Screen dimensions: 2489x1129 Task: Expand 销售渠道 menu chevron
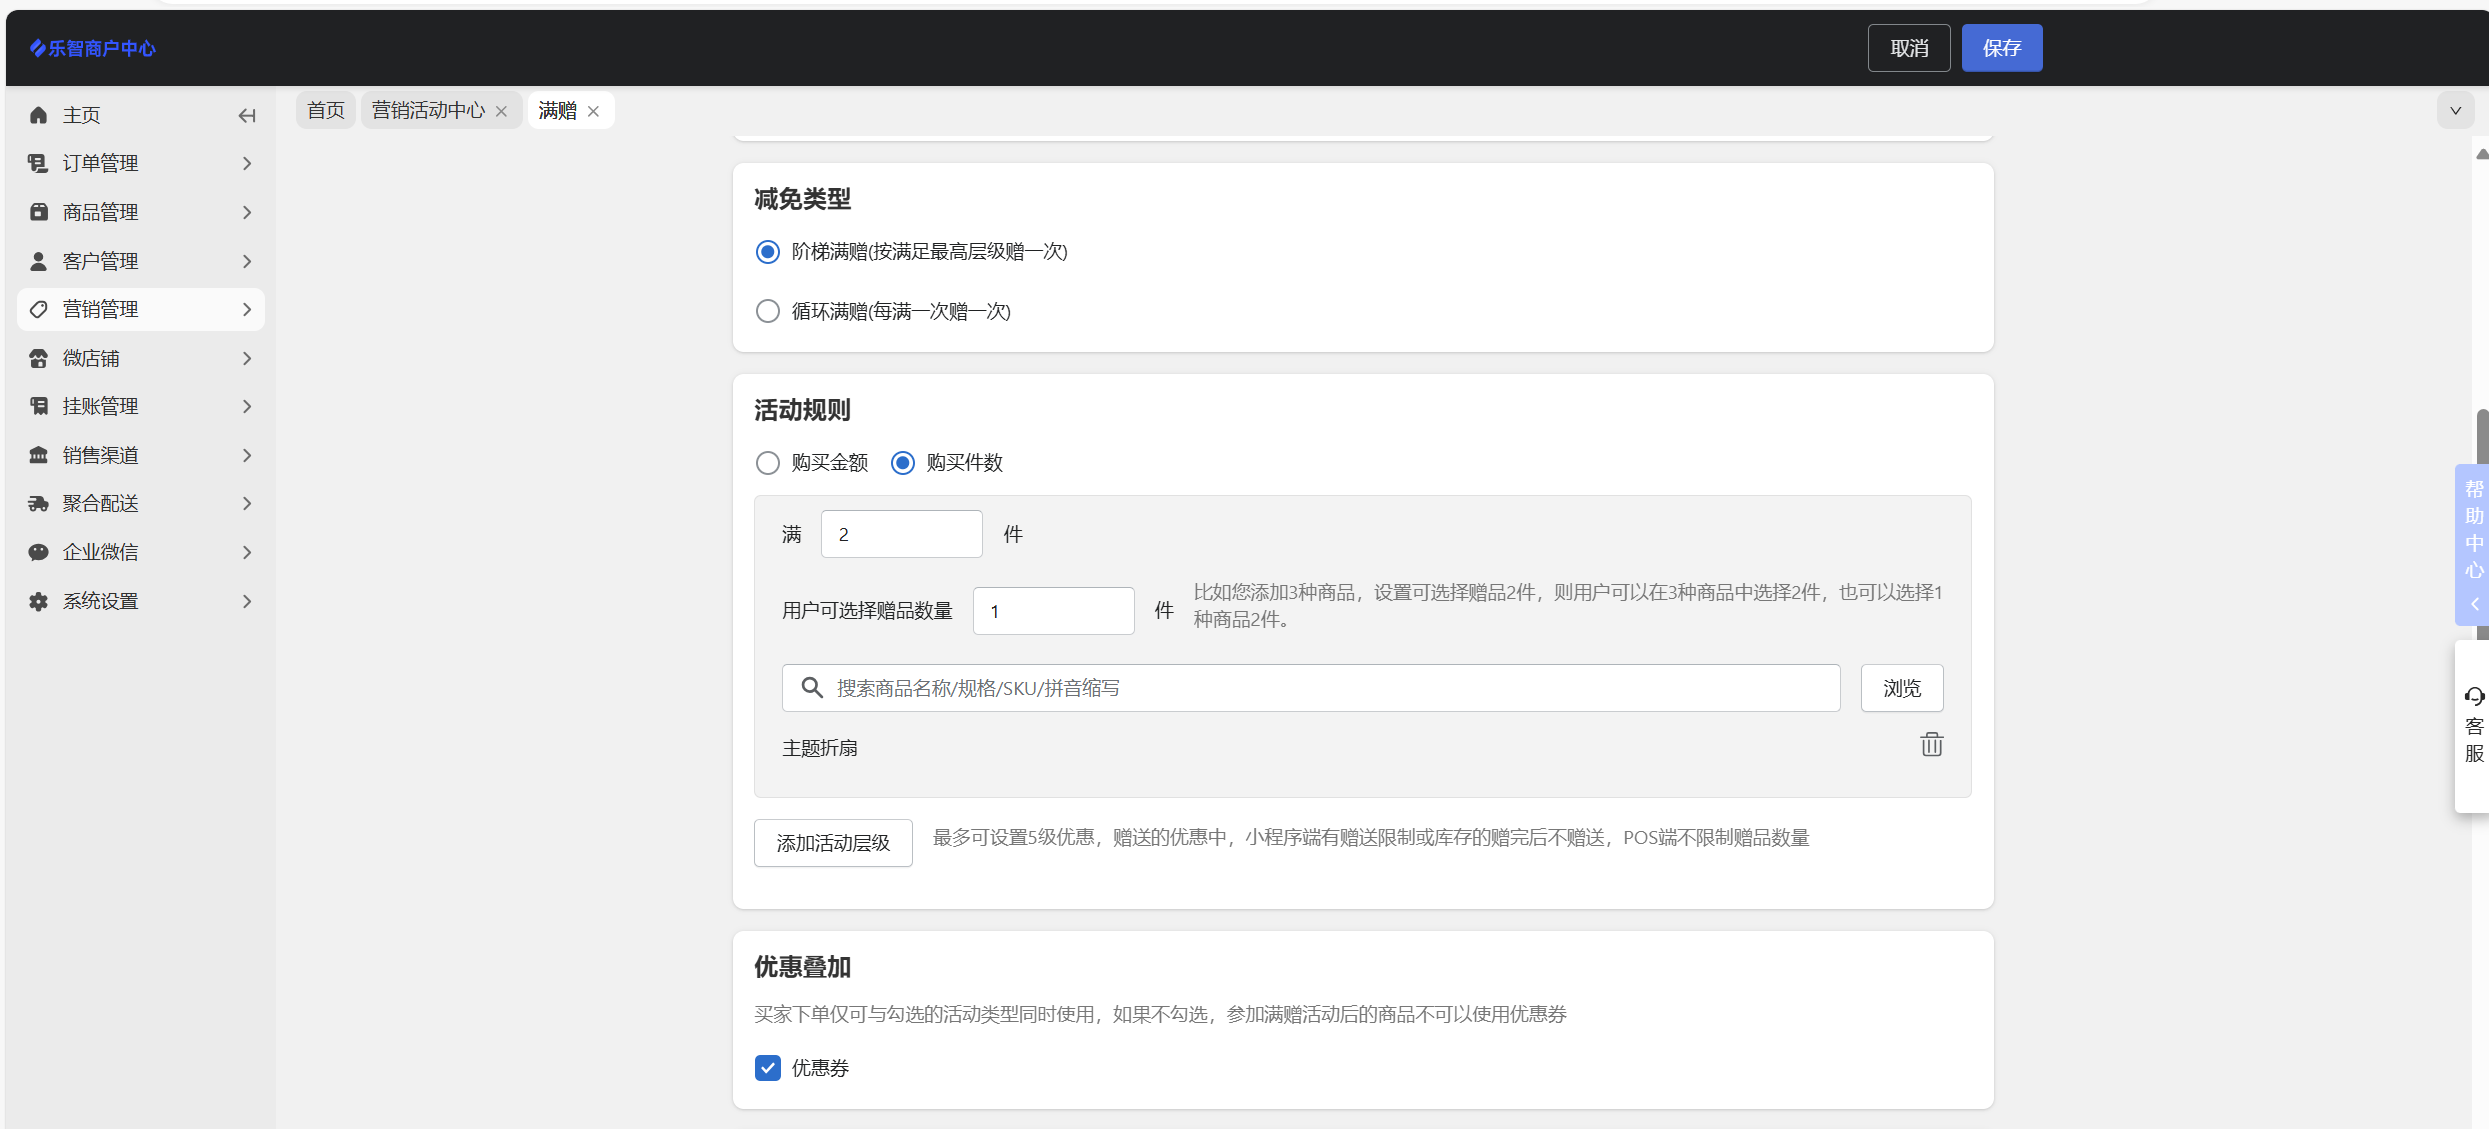coord(246,455)
